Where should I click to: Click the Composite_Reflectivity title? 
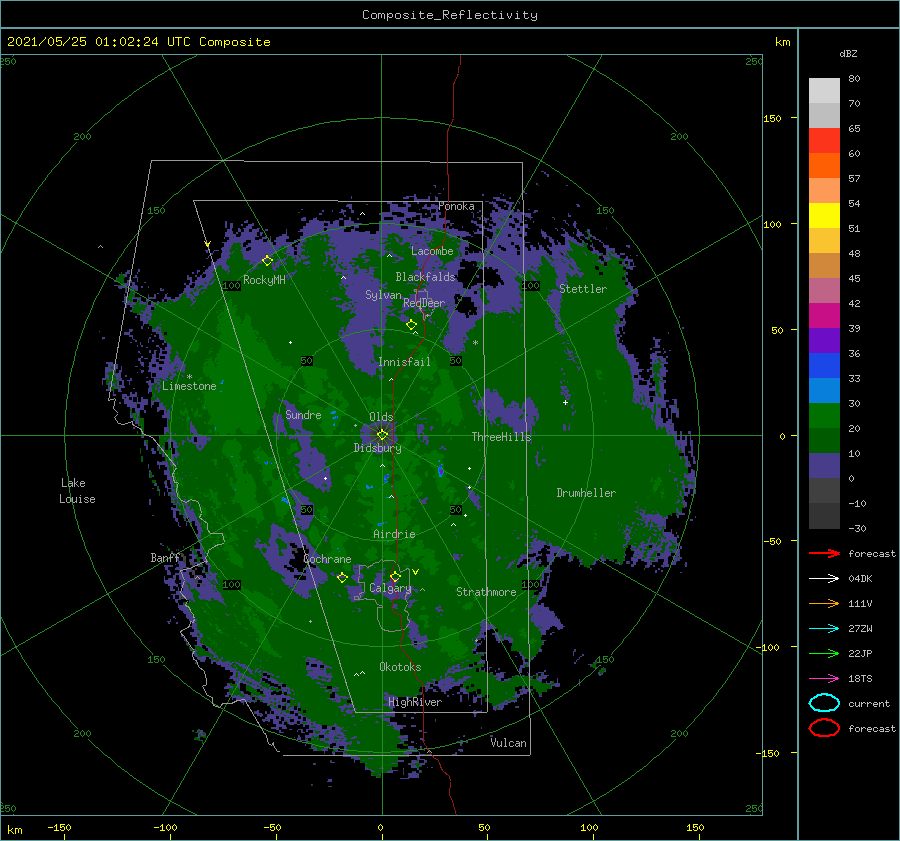coord(449,15)
